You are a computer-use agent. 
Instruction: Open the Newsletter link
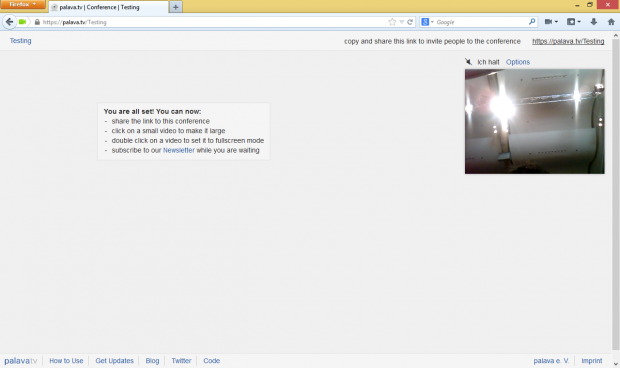click(x=179, y=150)
